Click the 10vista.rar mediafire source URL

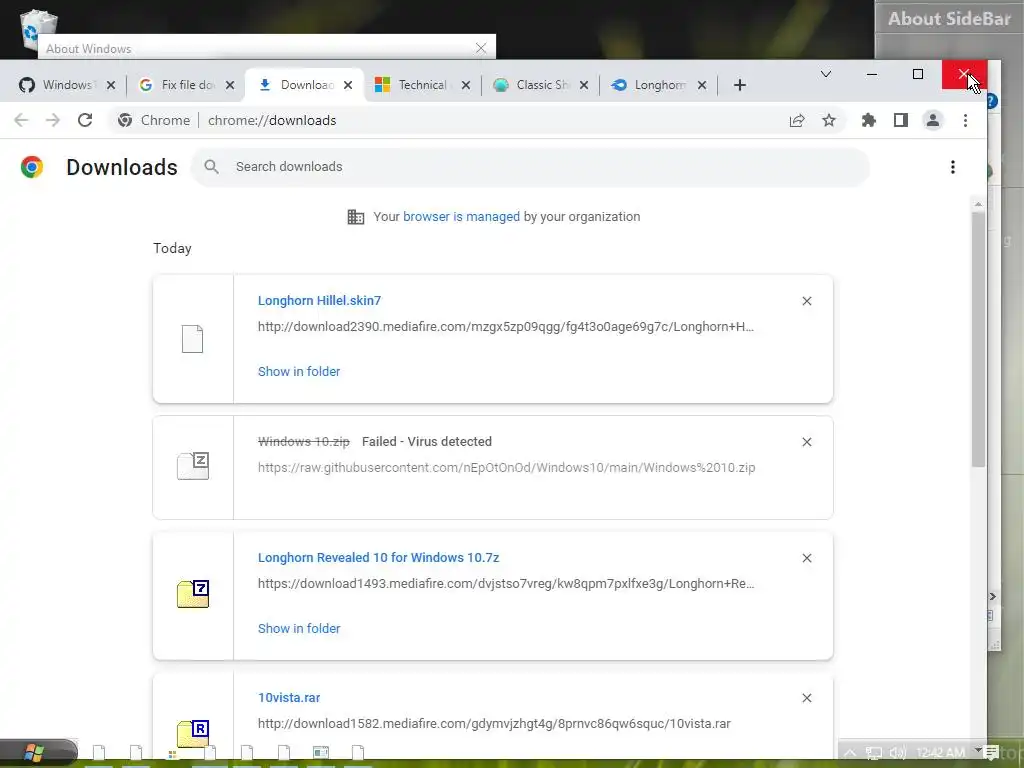[x=494, y=724]
